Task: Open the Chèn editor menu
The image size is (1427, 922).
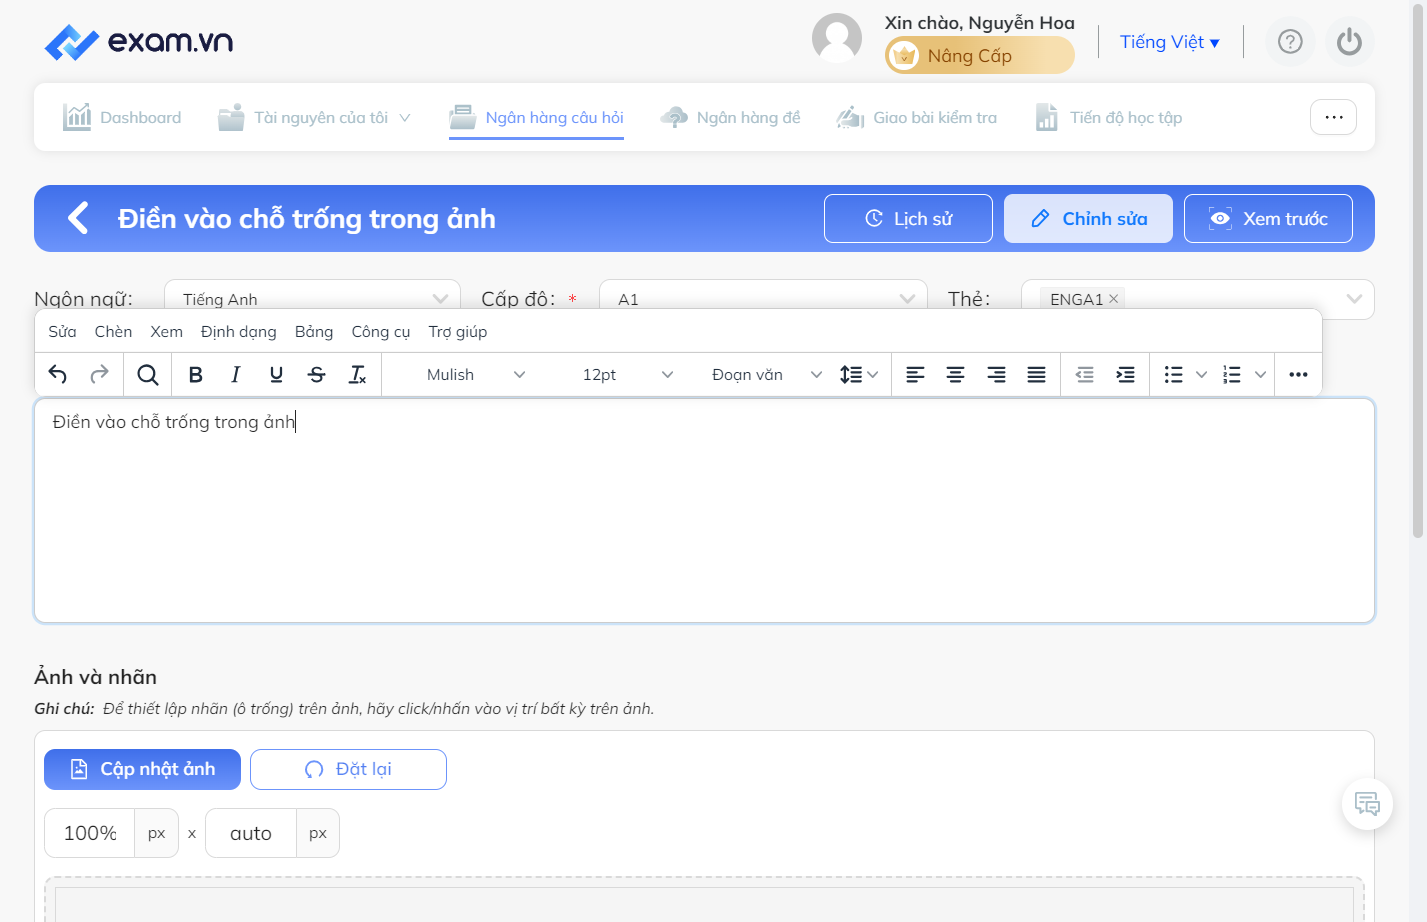Action: 113,332
